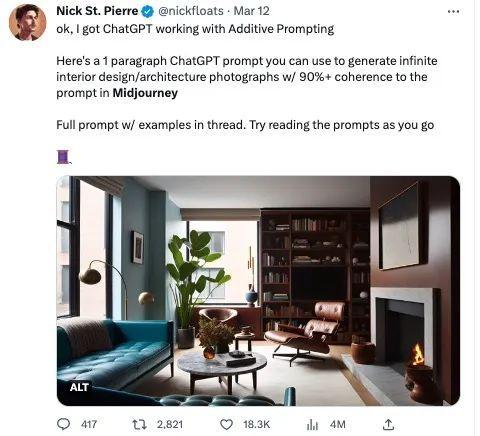The height and width of the screenshot is (436, 480).
Task: Open the Mar 12 timestamp link
Action: coord(251,11)
